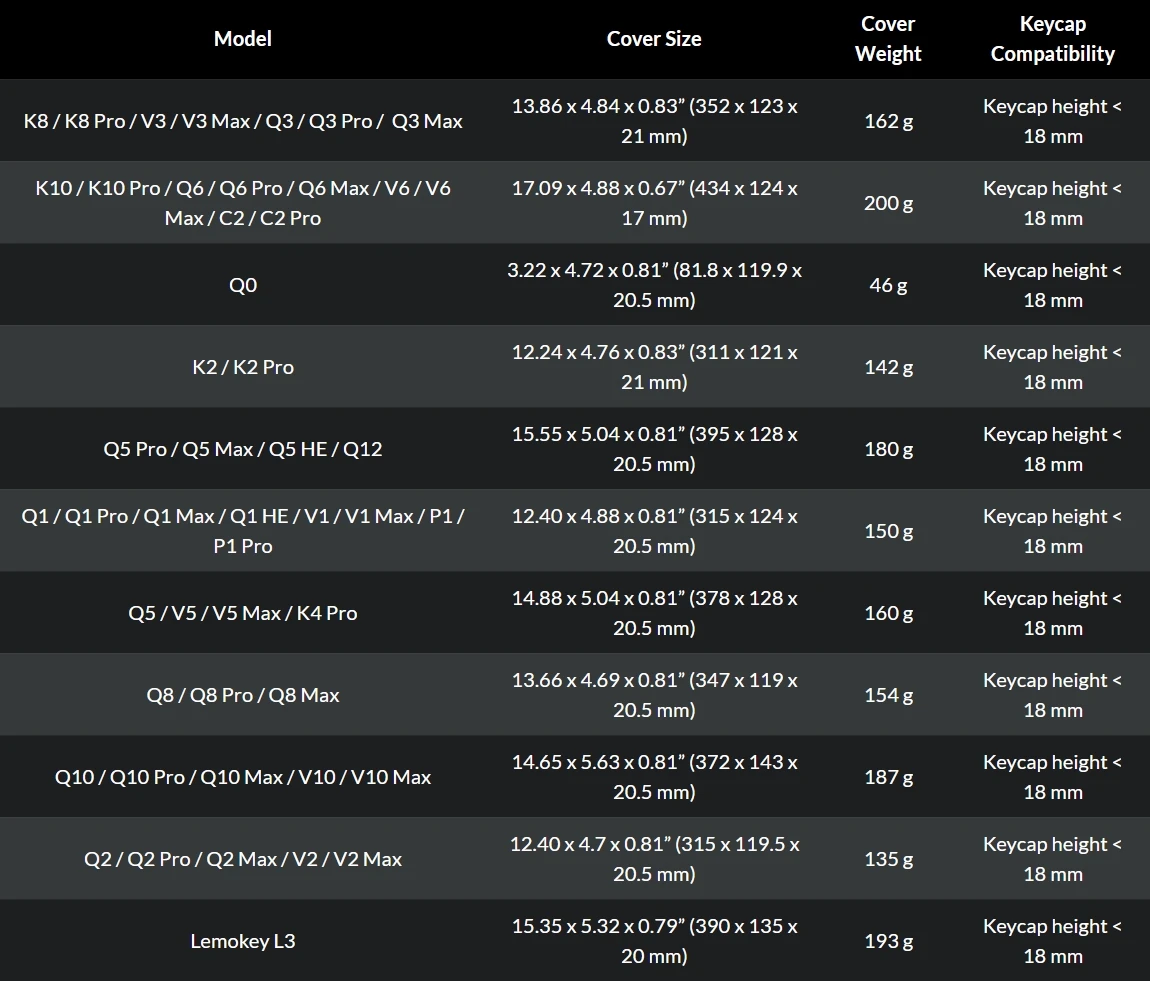Click the Cover Weight column header

tap(887, 39)
